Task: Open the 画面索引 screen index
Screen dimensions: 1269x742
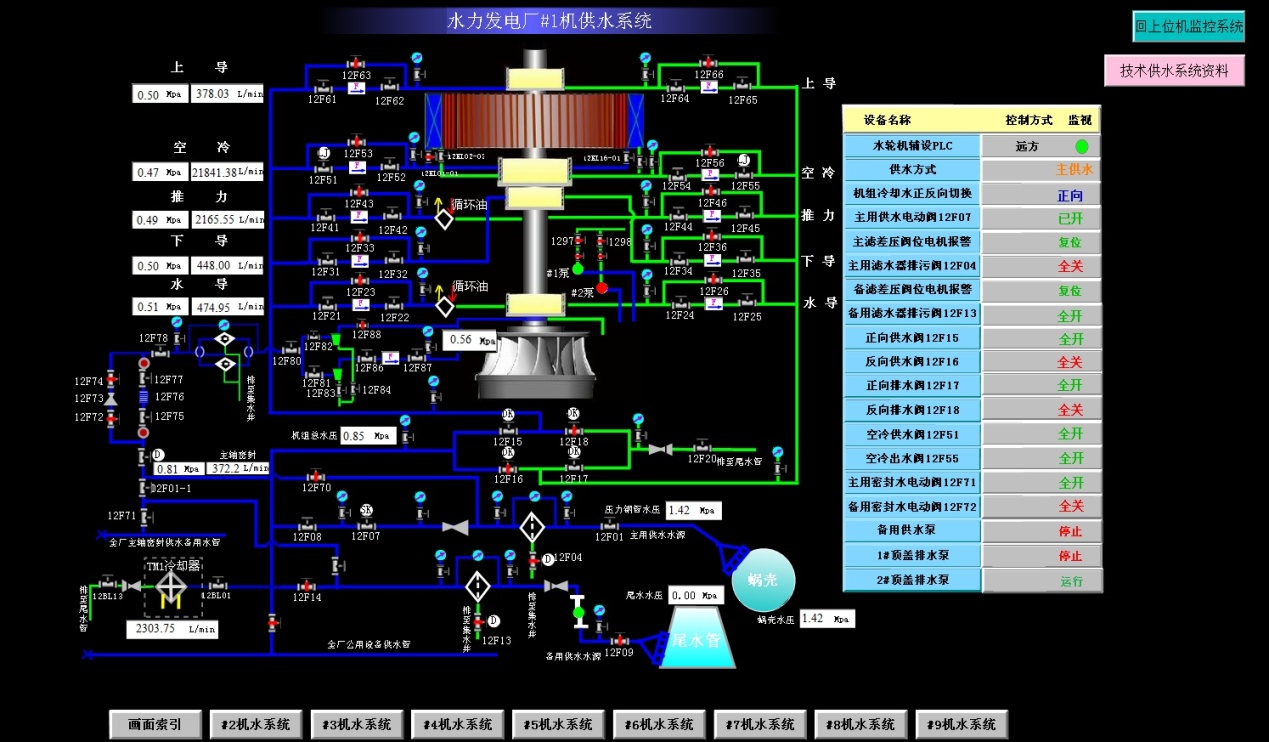Action: tap(156, 724)
